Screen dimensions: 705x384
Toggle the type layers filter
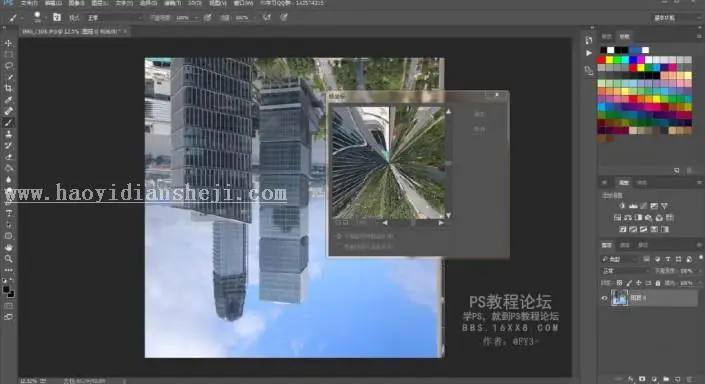(x=668, y=259)
